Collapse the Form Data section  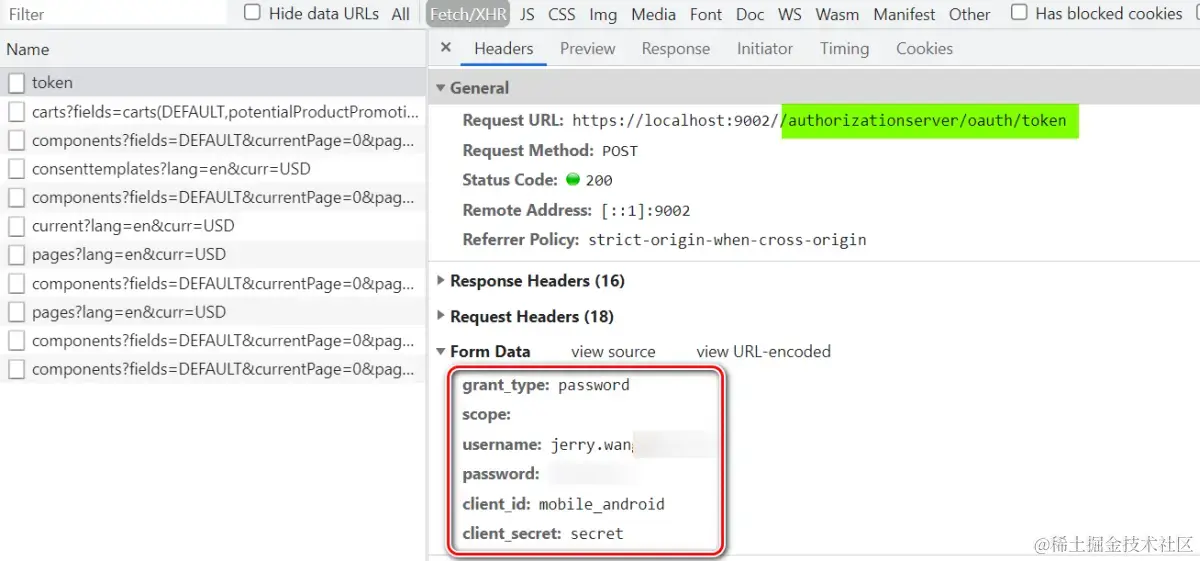[x=441, y=352]
